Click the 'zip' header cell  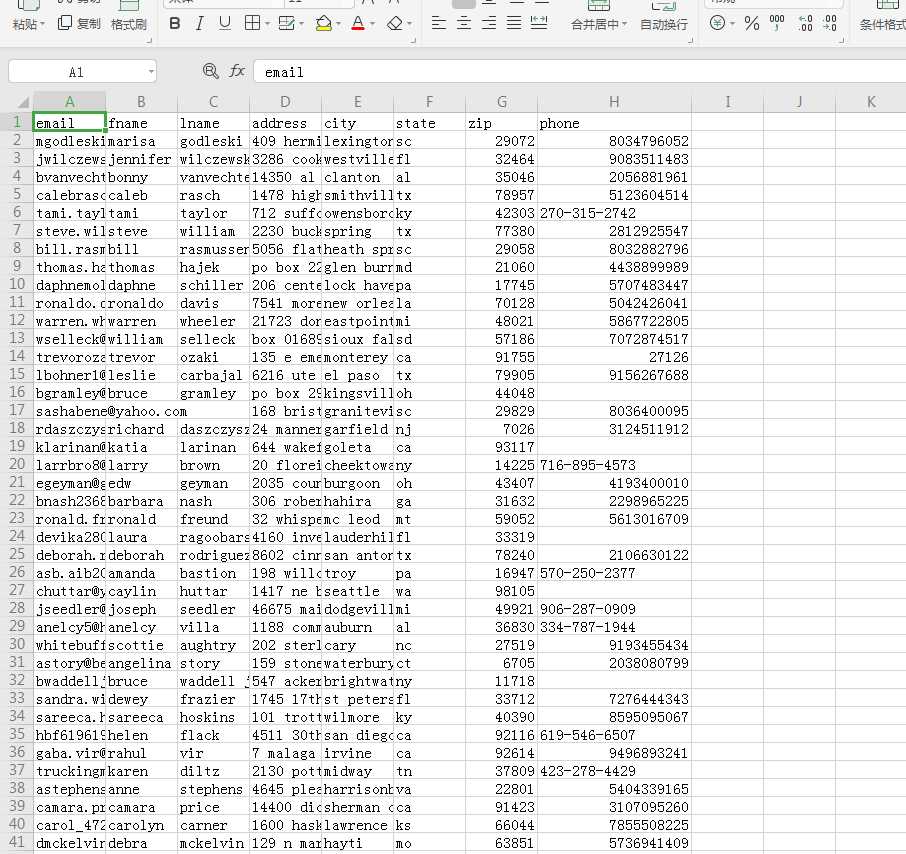pyautogui.click(x=501, y=124)
